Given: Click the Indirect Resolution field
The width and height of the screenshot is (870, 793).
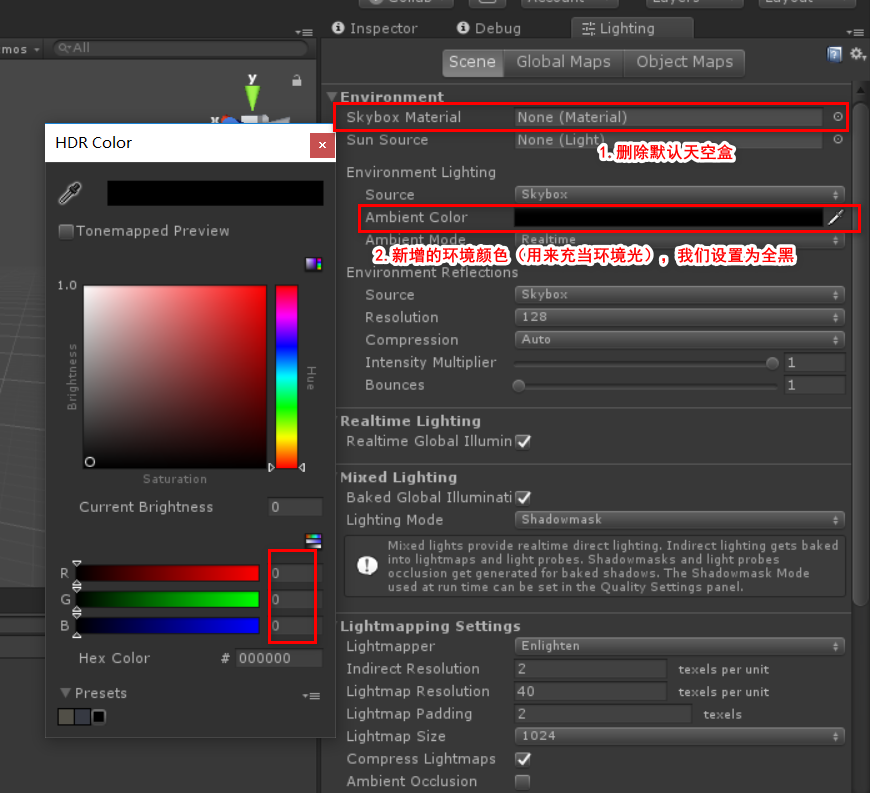Looking at the screenshot, I should coord(590,669).
